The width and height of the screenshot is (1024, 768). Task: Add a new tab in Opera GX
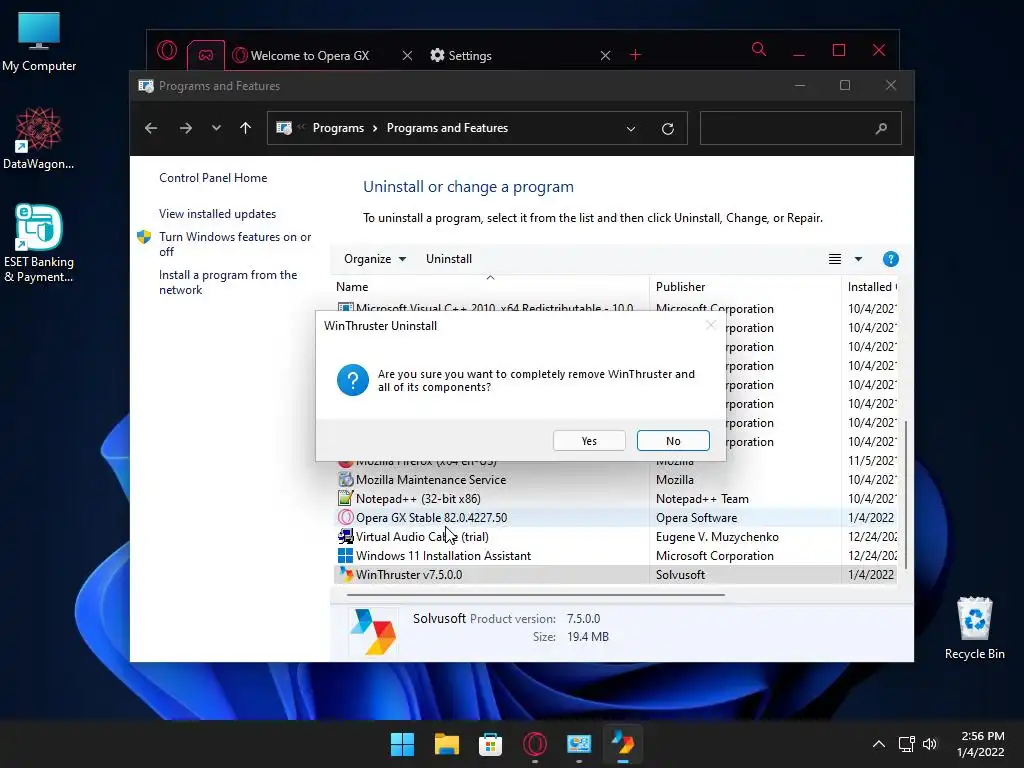click(635, 56)
